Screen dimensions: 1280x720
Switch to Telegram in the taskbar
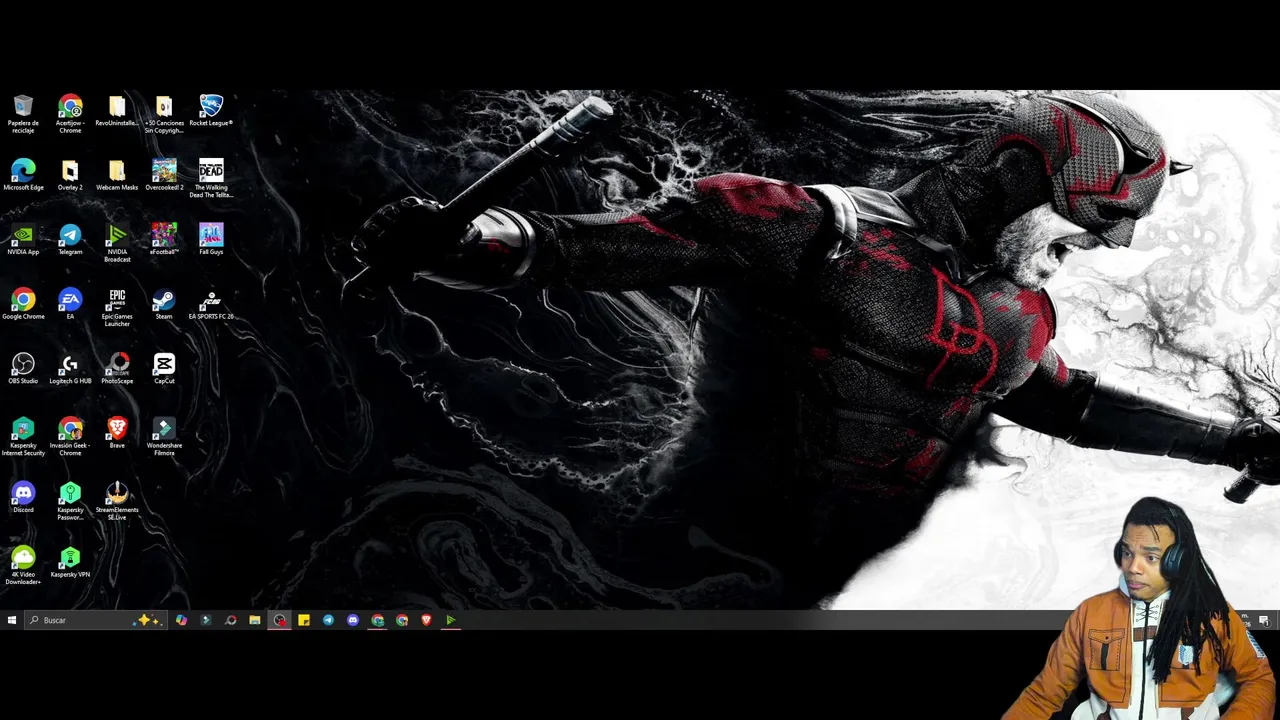point(328,620)
